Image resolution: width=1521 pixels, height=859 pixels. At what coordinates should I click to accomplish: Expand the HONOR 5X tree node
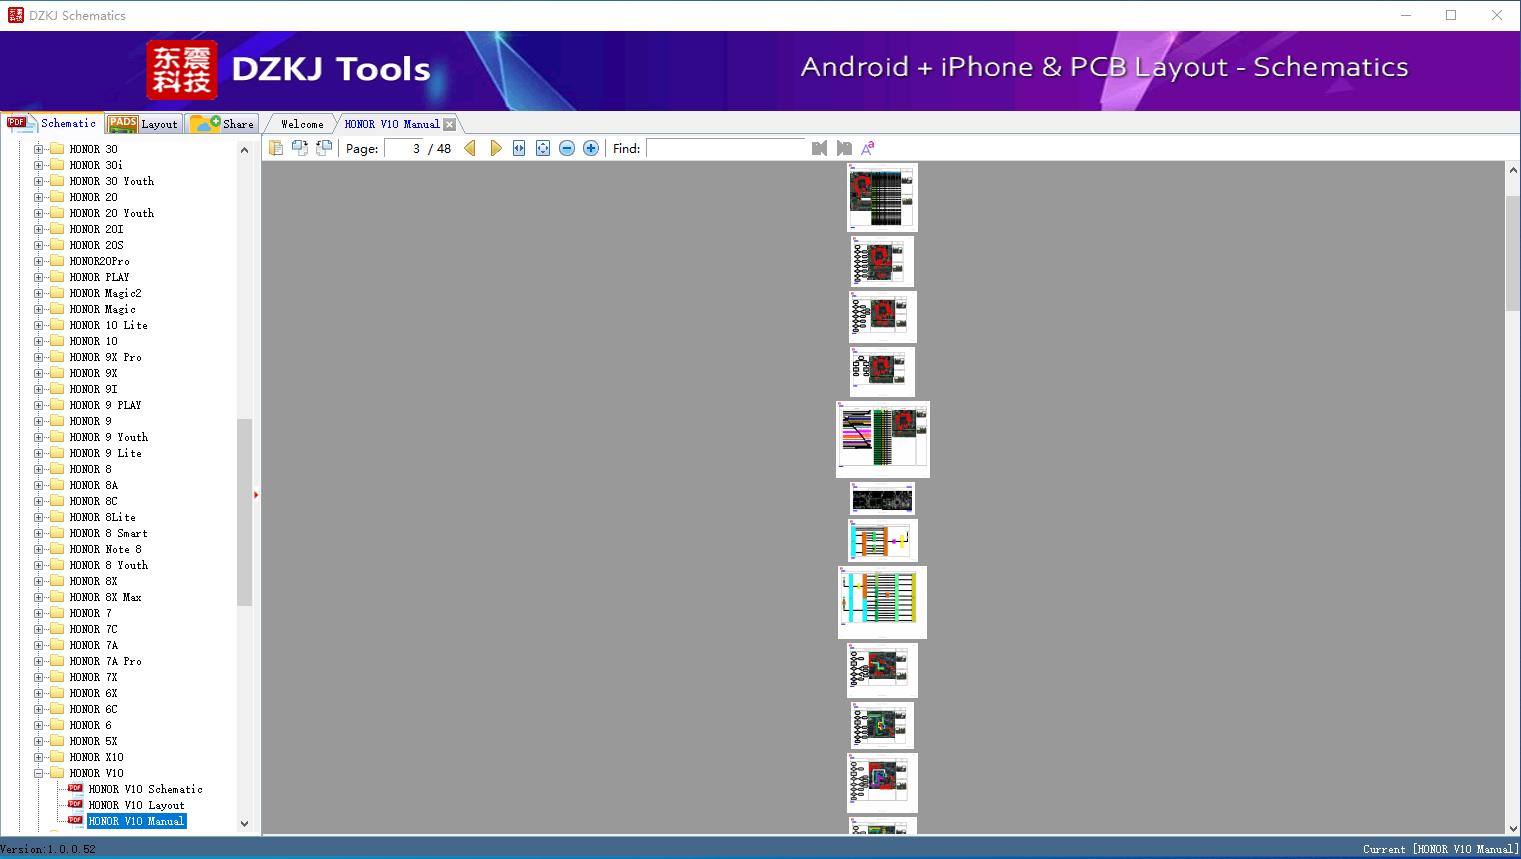click(x=38, y=741)
